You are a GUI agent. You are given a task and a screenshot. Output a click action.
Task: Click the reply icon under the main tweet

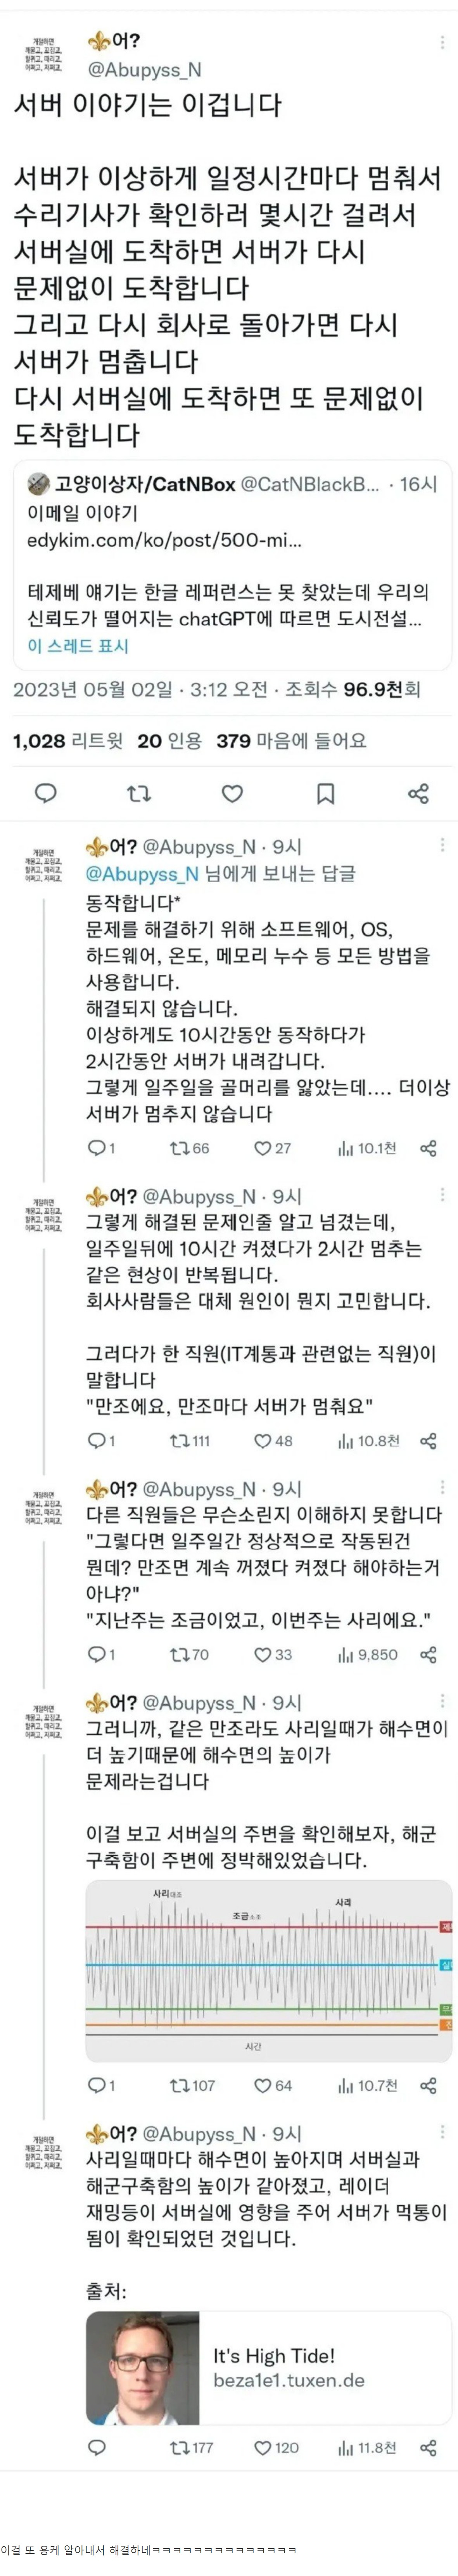point(45,793)
